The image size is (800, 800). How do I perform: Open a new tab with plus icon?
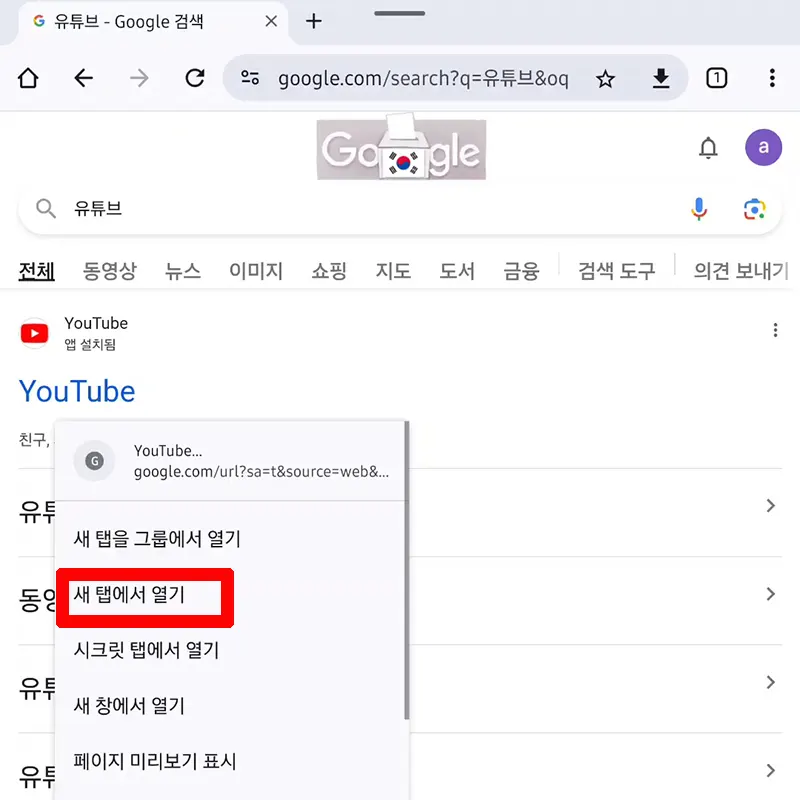(x=314, y=21)
